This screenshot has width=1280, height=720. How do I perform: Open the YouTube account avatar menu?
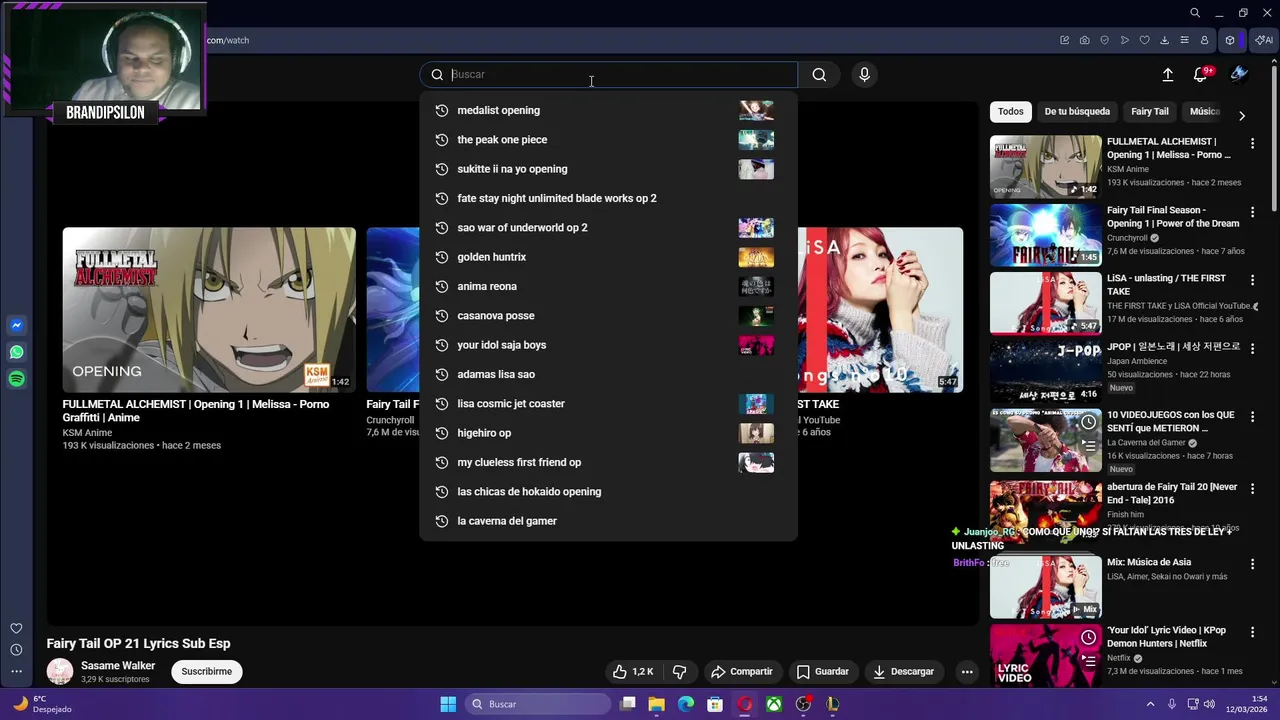coord(1240,74)
